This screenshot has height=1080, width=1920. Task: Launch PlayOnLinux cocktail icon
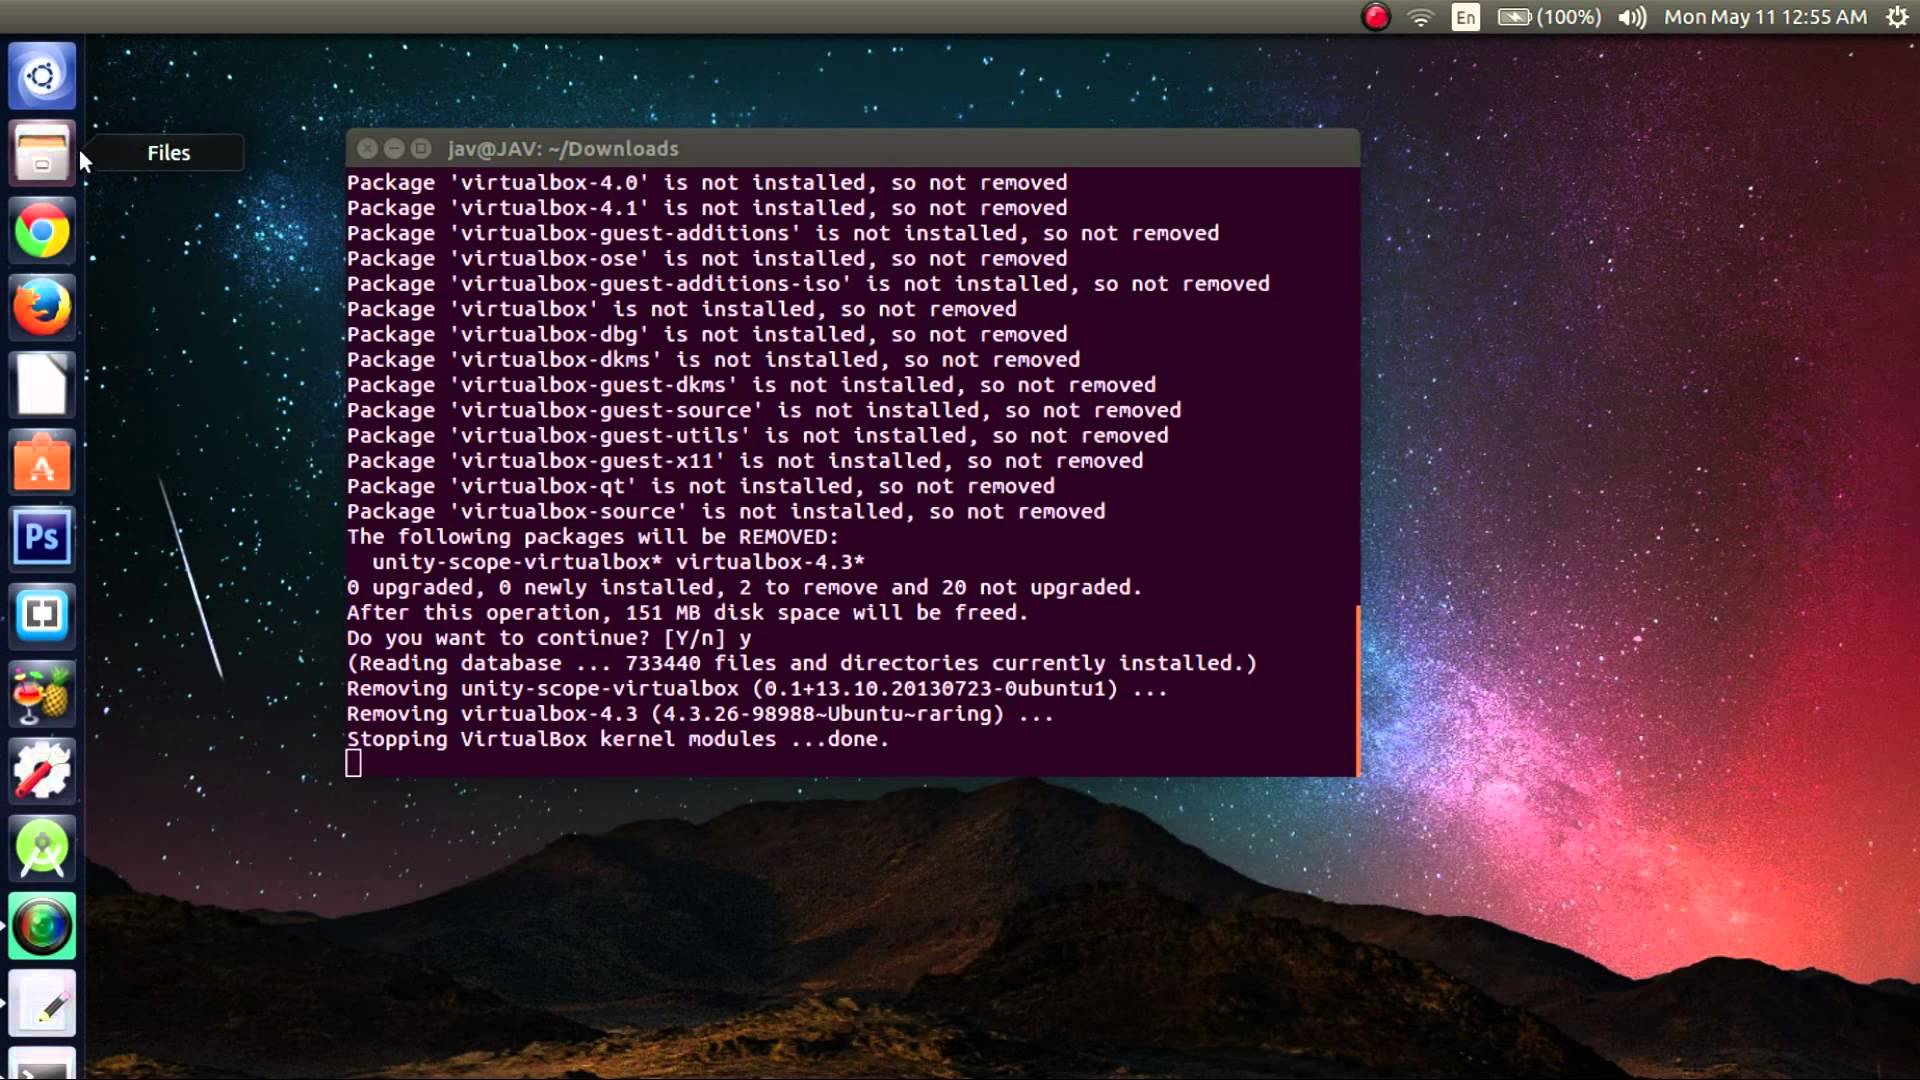(x=42, y=693)
